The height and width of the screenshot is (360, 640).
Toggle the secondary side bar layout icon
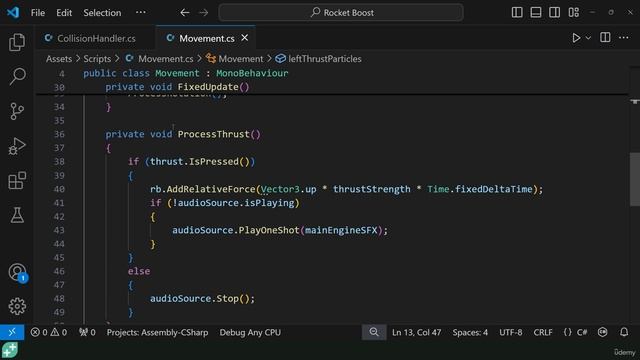554,13
